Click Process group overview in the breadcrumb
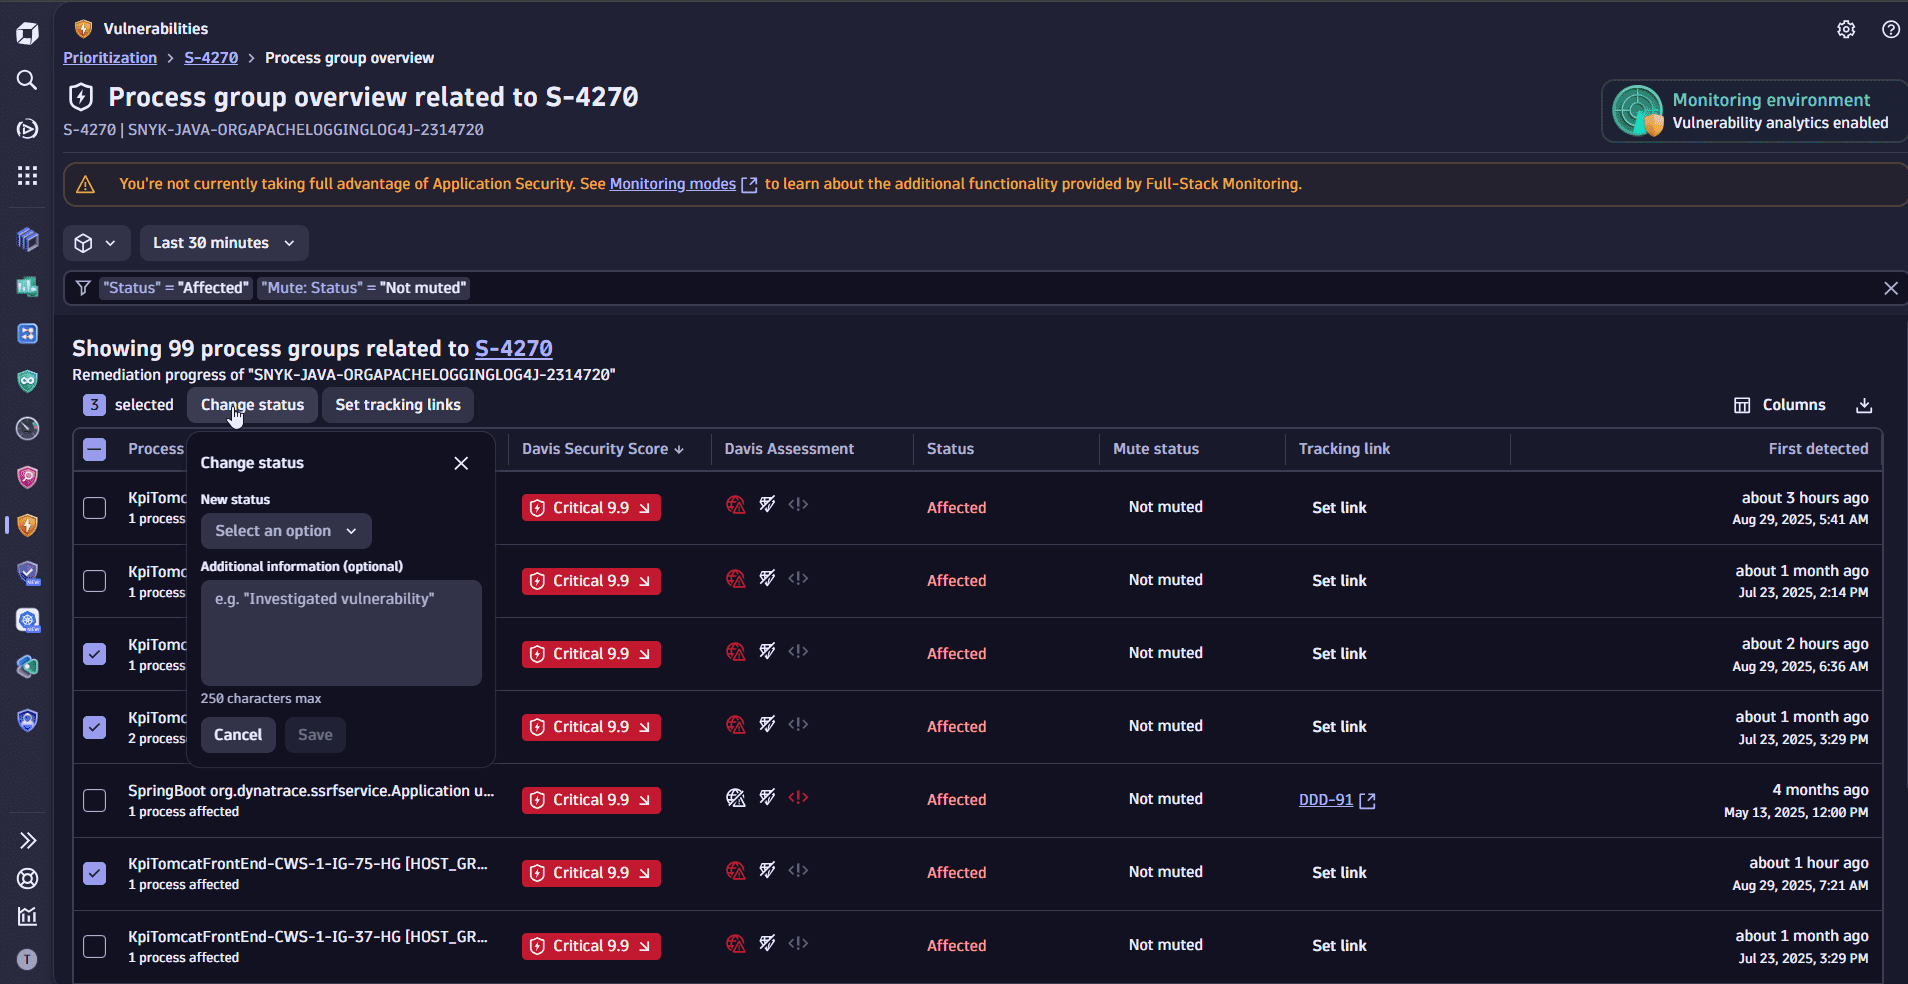Screen dimensions: 1908x984 pyautogui.click(x=349, y=58)
